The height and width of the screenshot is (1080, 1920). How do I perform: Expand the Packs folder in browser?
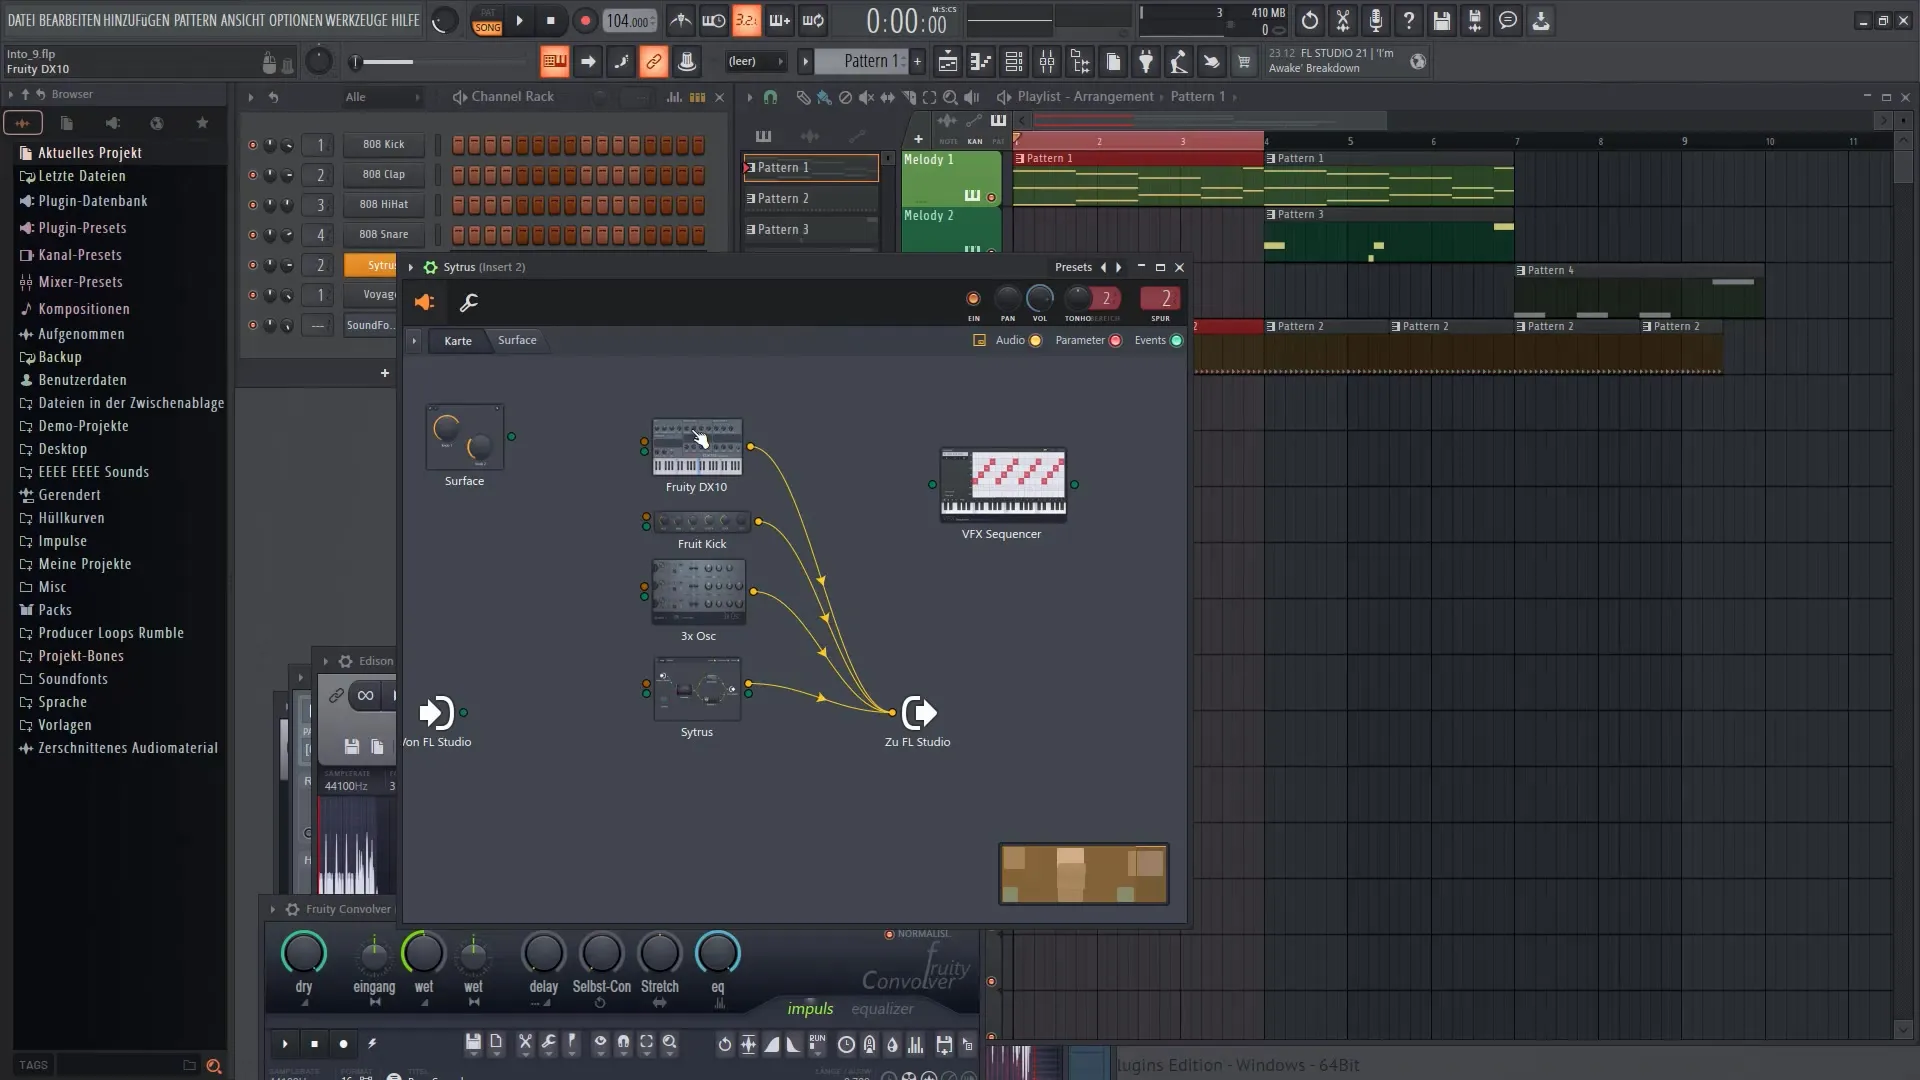point(55,609)
